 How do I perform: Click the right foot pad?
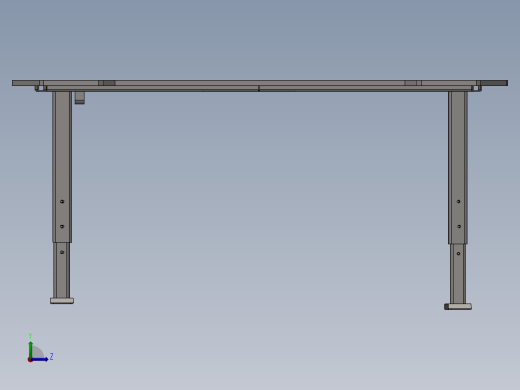click(x=458, y=307)
